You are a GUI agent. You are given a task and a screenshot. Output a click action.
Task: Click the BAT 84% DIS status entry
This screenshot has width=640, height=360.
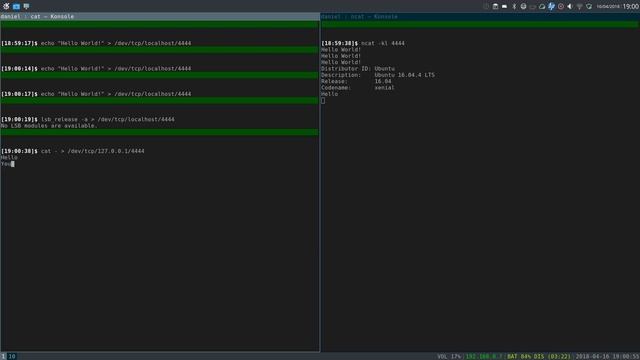(x=539, y=356)
